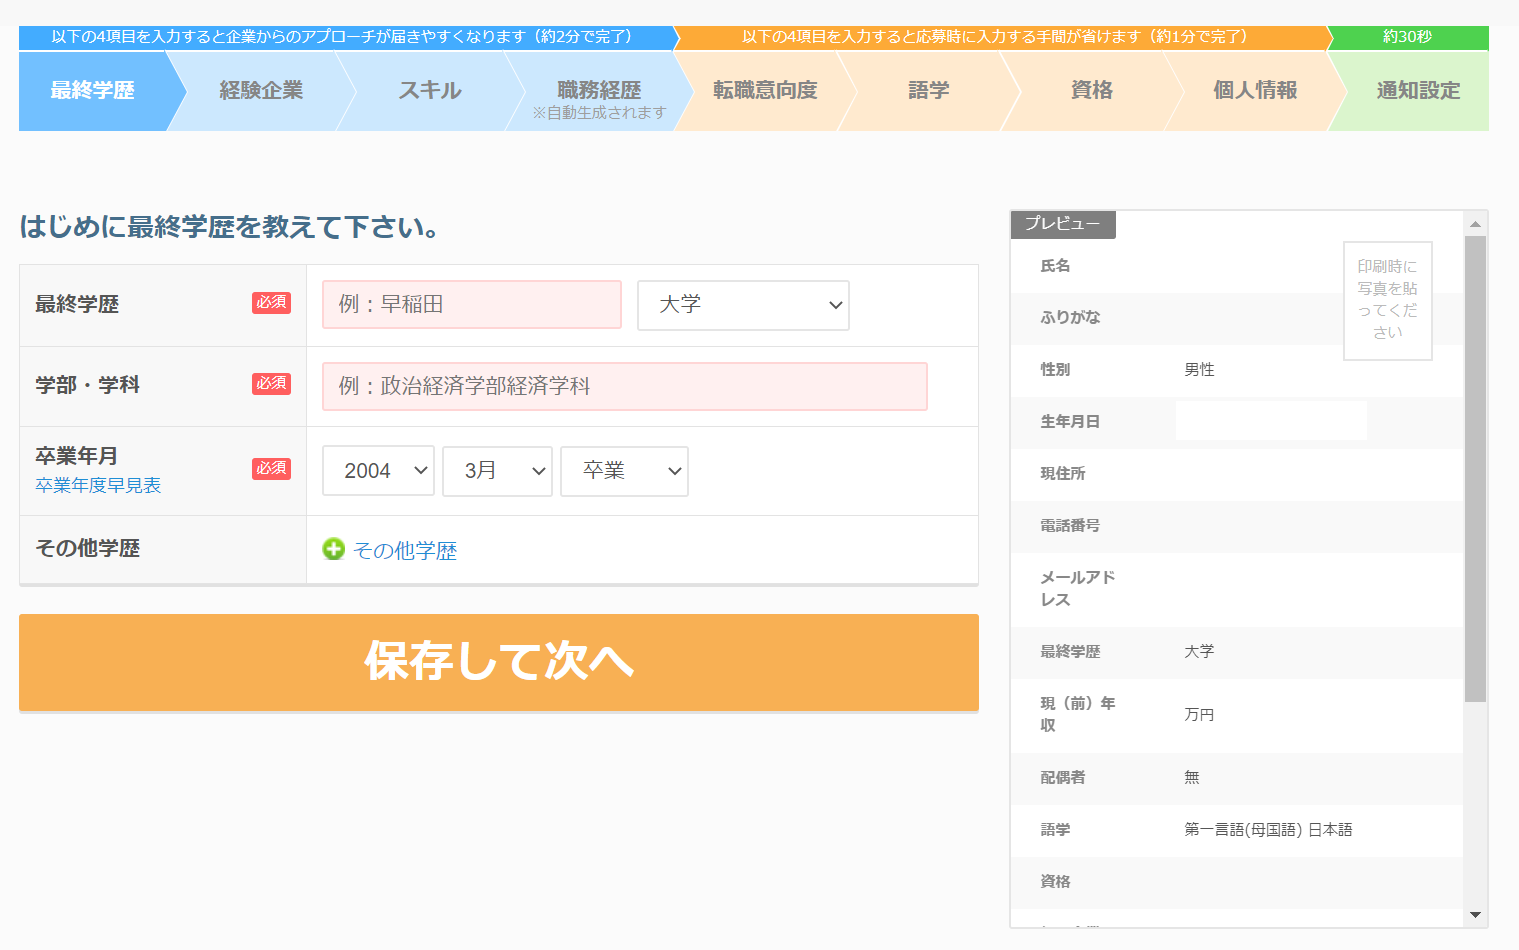Image resolution: width=1519 pixels, height=950 pixels.
Task: Click the photo placeholder 印刷時に写真を貼ってください
Action: point(1388,300)
